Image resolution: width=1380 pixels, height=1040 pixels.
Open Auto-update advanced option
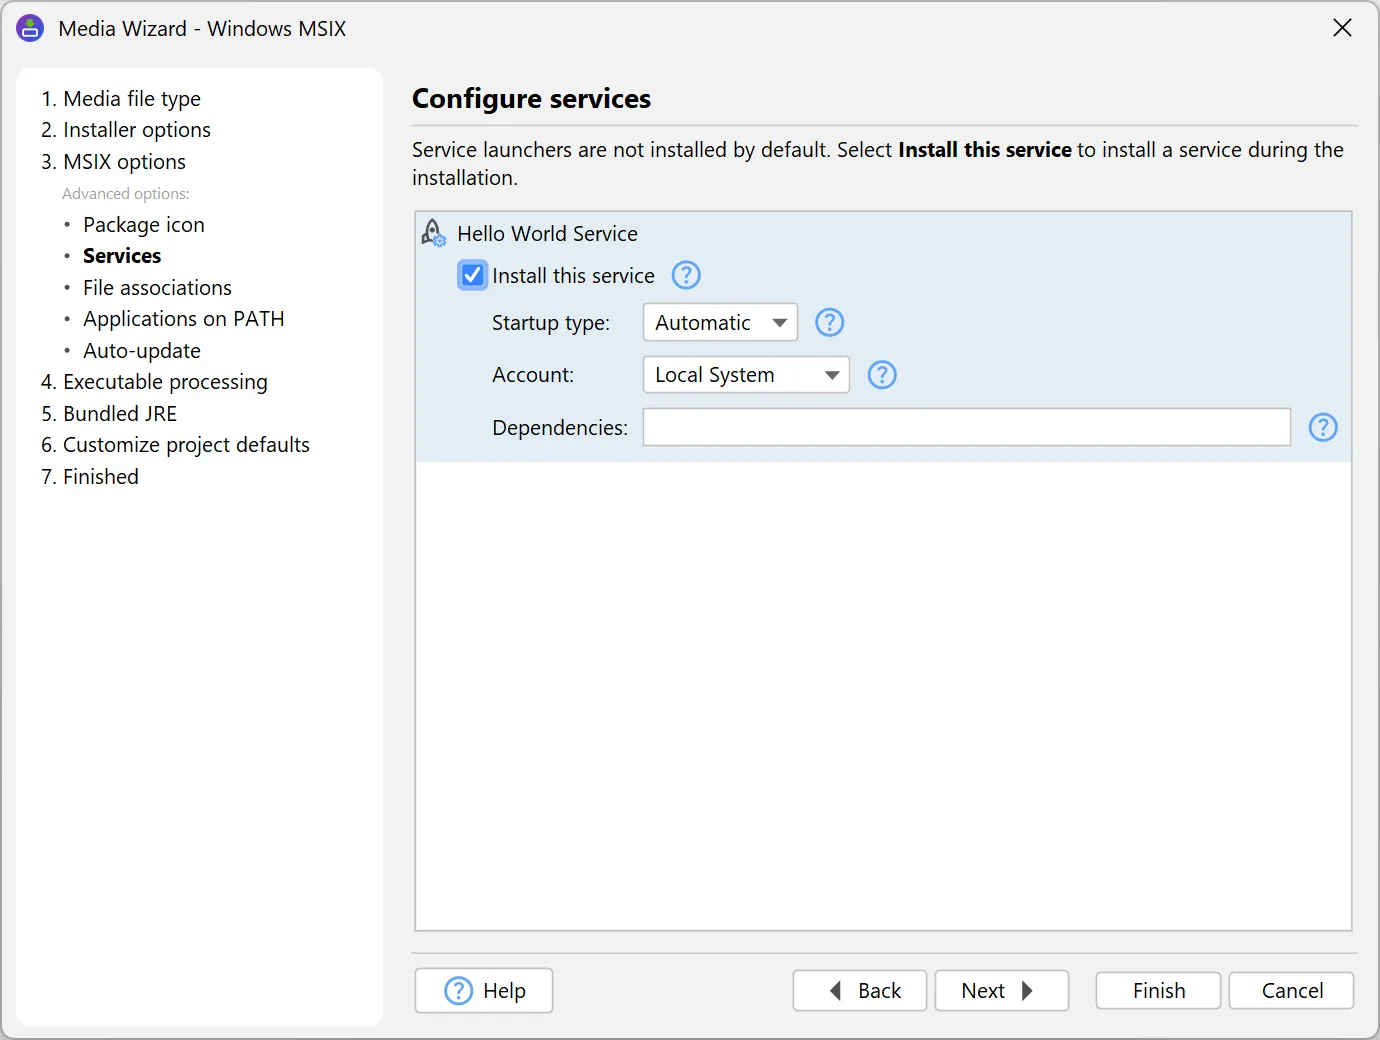[x=142, y=350]
